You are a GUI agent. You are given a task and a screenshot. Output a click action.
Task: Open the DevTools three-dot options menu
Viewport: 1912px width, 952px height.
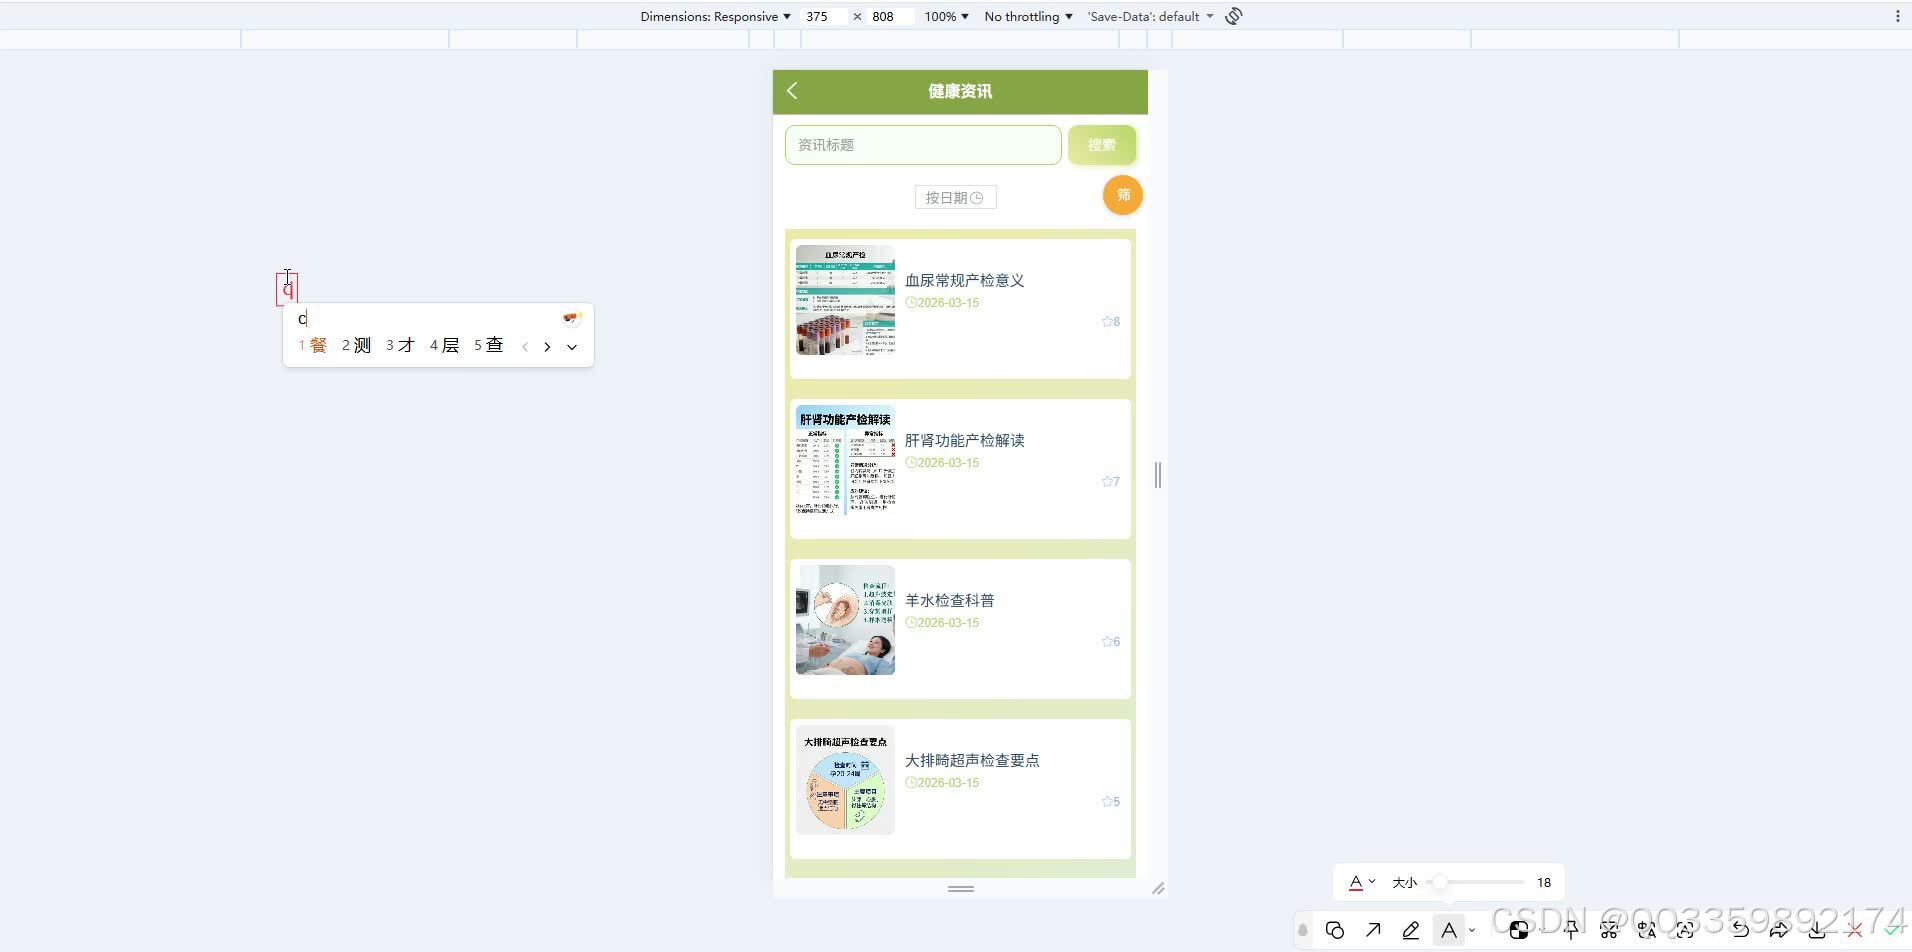[1897, 16]
